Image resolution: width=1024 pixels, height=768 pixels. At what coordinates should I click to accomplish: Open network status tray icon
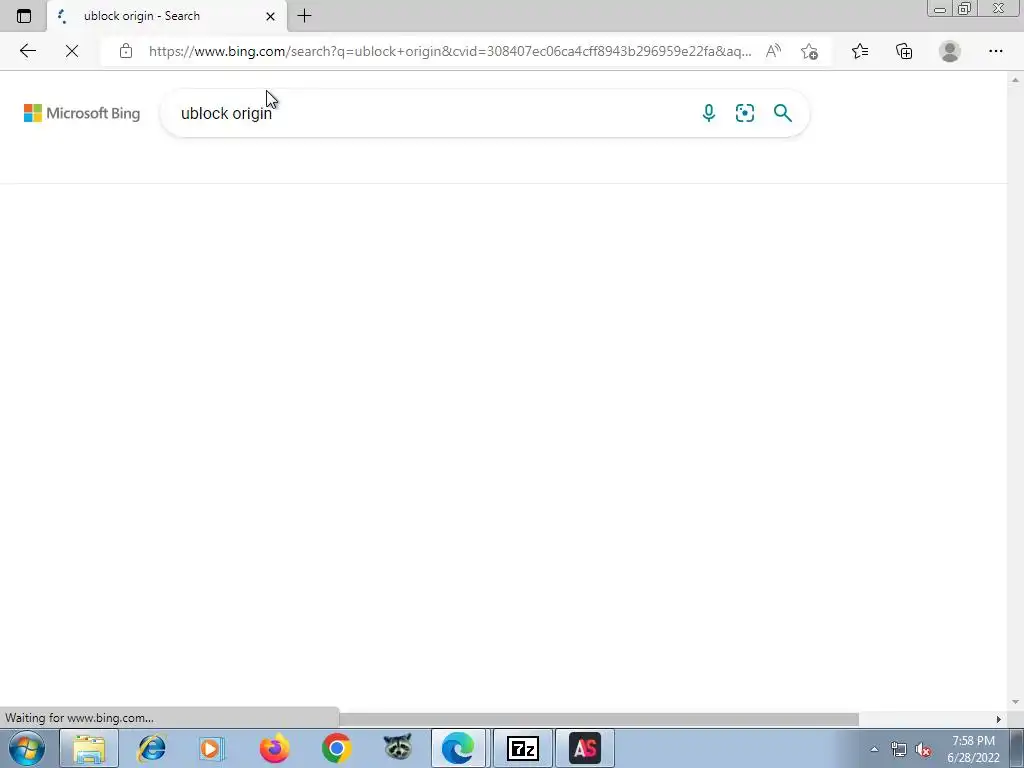point(899,749)
